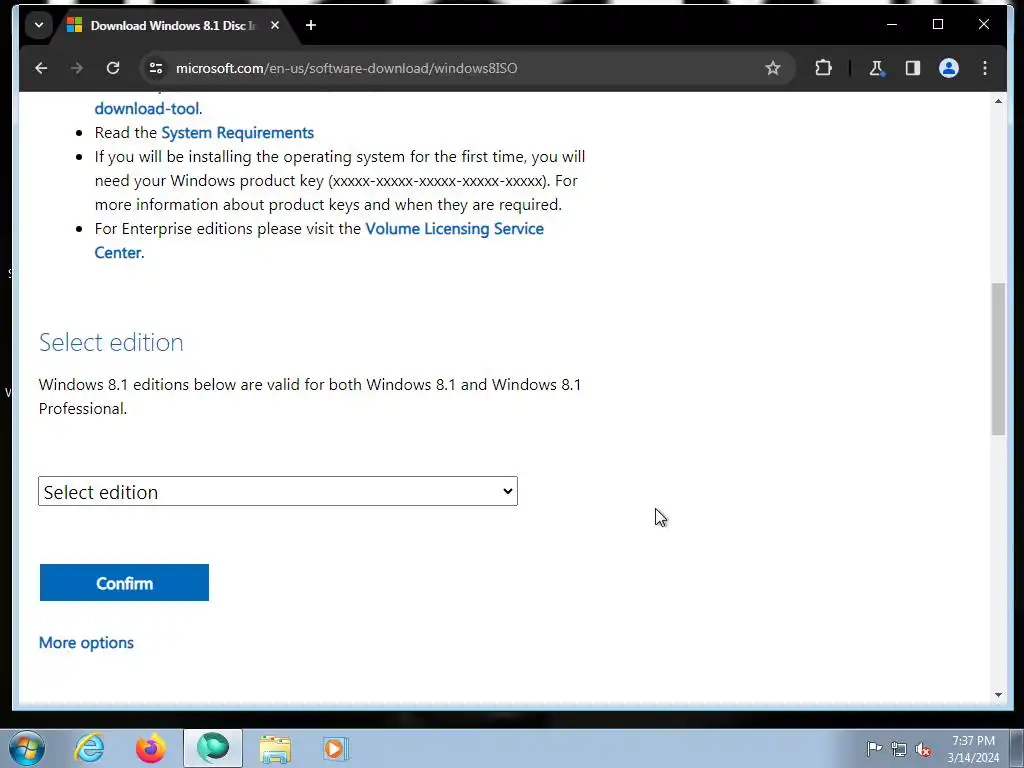Open the Chrome extensions puzzle icon

click(824, 68)
